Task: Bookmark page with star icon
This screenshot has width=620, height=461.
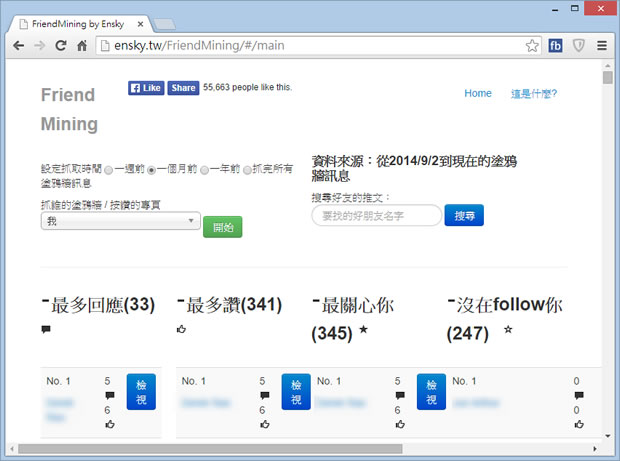Action: coord(533,46)
